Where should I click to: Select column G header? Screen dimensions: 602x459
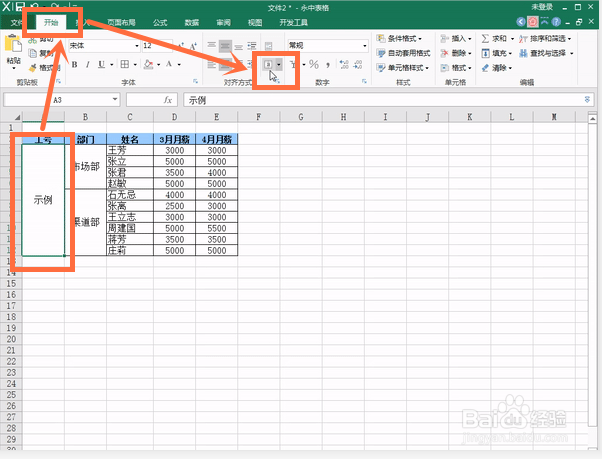click(301, 117)
